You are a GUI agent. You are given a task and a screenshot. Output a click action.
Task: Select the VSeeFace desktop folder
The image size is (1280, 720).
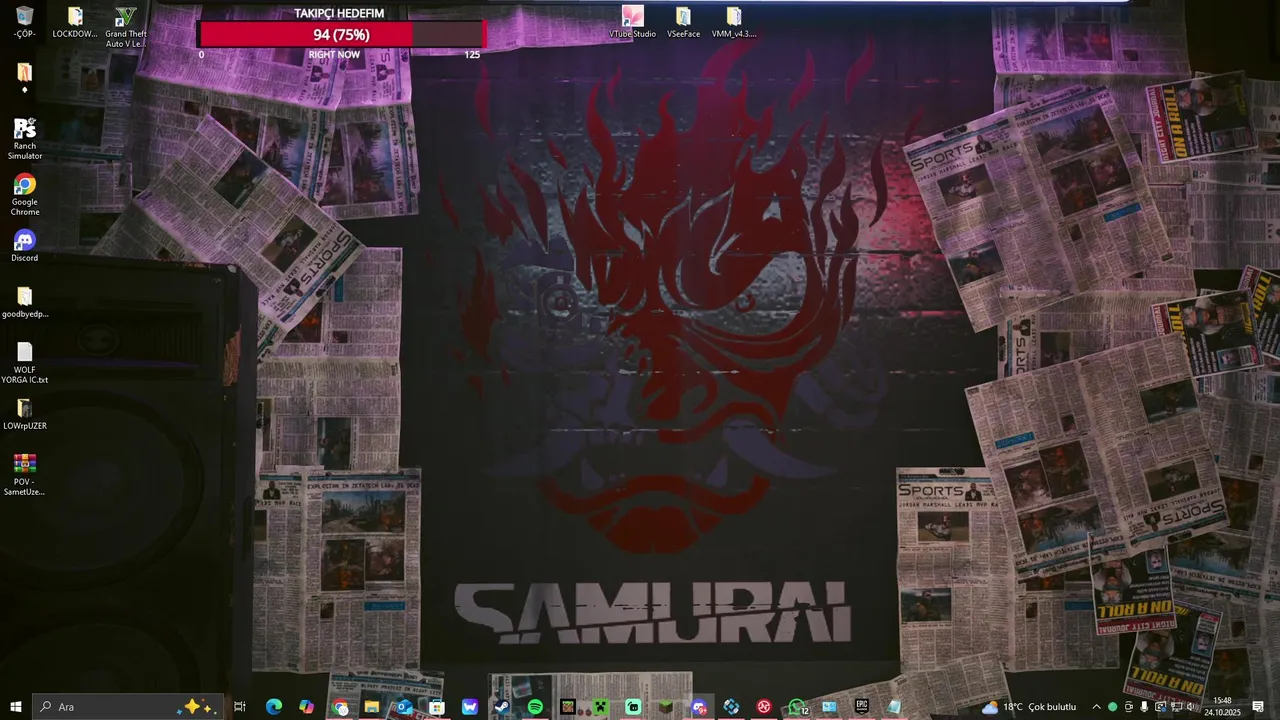683,22
